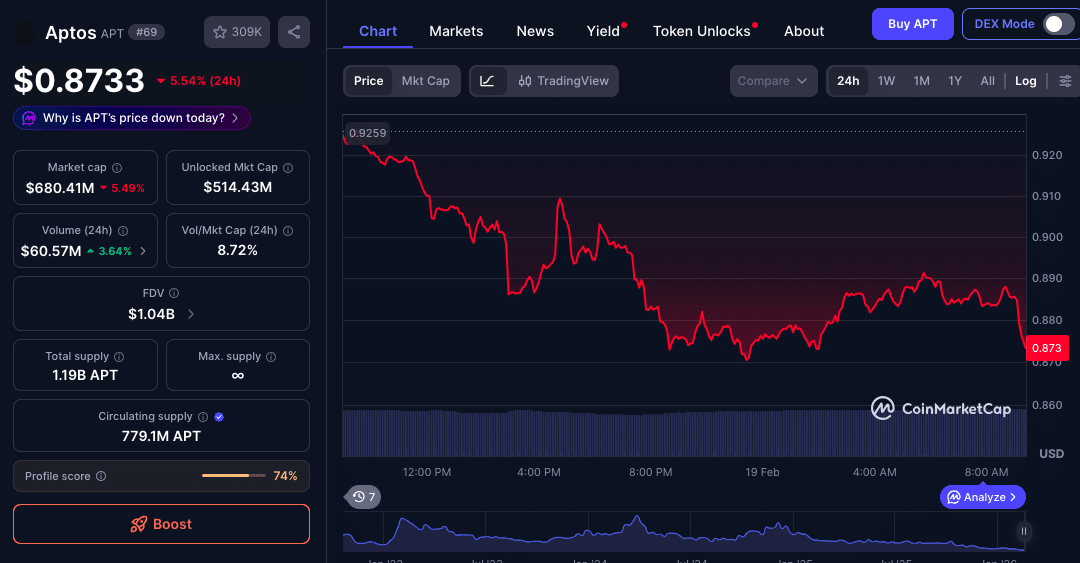This screenshot has width=1080, height=563.
Task: Select the All timeframe
Action: 988,81
